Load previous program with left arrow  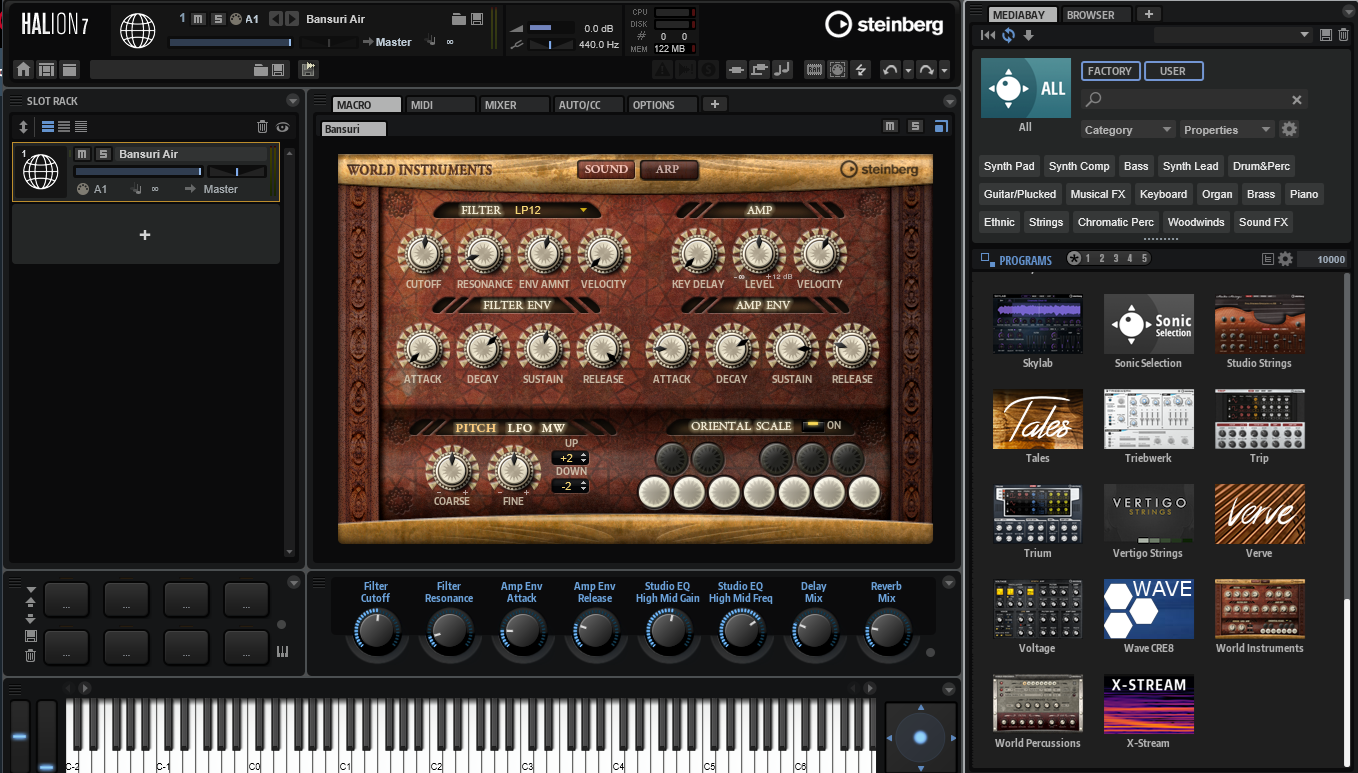tap(276, 19)
